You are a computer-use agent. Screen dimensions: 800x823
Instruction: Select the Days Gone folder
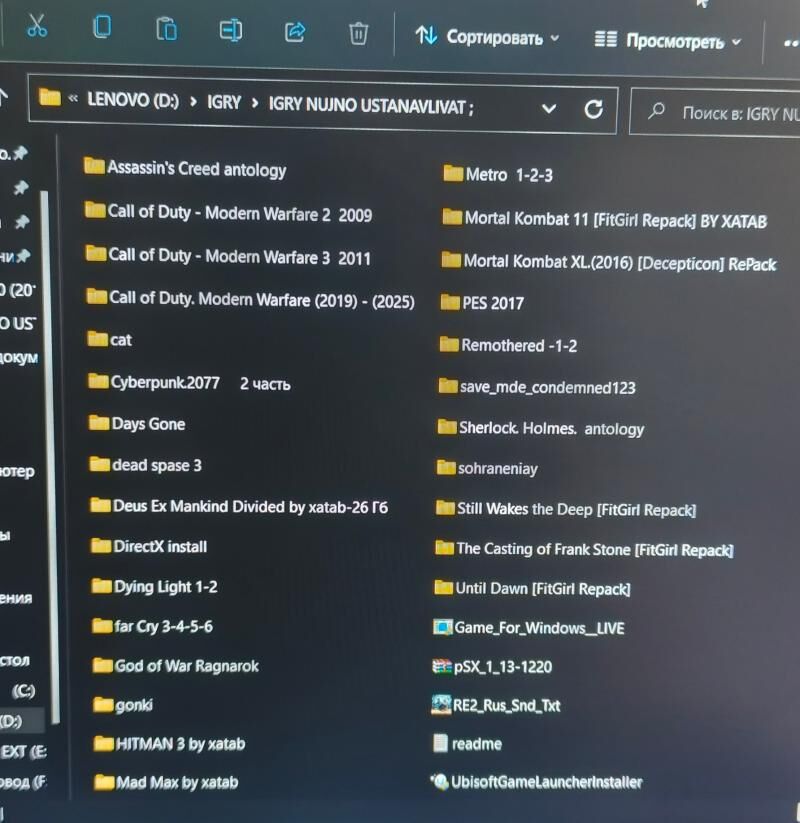[x=137, y=424]
